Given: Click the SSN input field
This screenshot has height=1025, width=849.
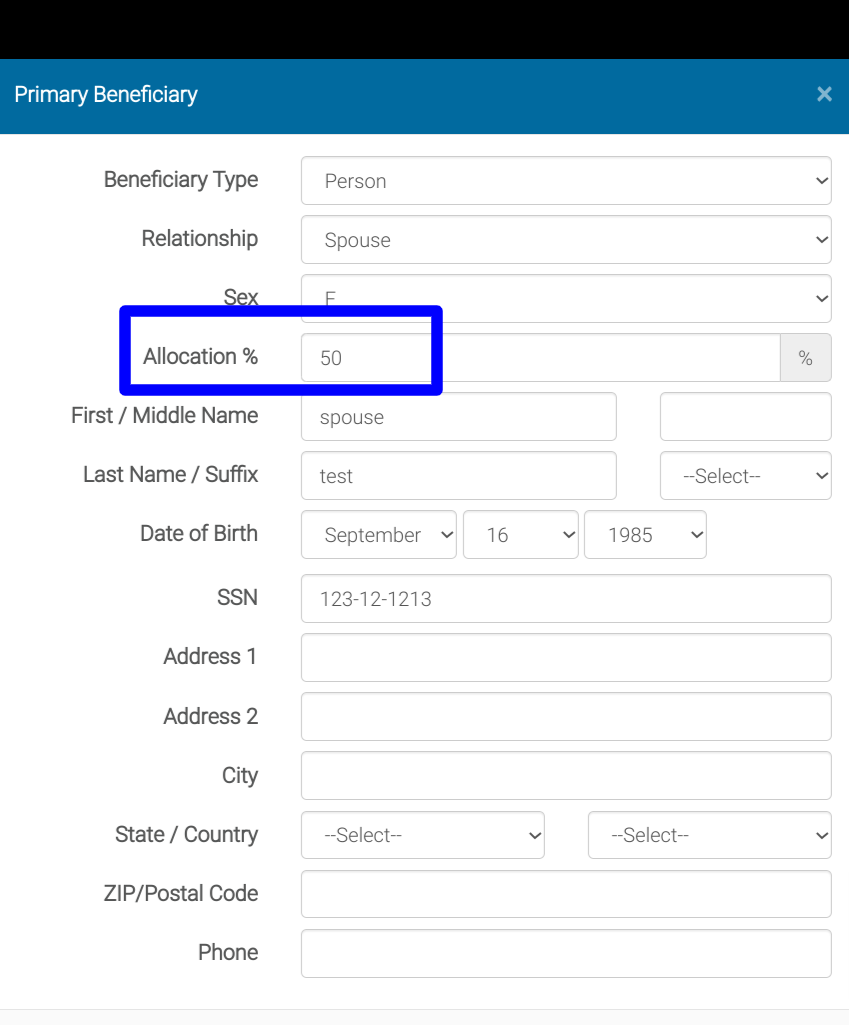Looking at the screenshot, I should click(x=565, y=599).
